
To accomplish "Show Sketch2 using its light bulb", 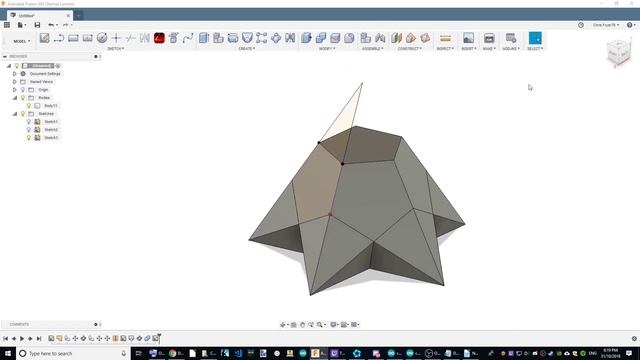I will 29,130.
